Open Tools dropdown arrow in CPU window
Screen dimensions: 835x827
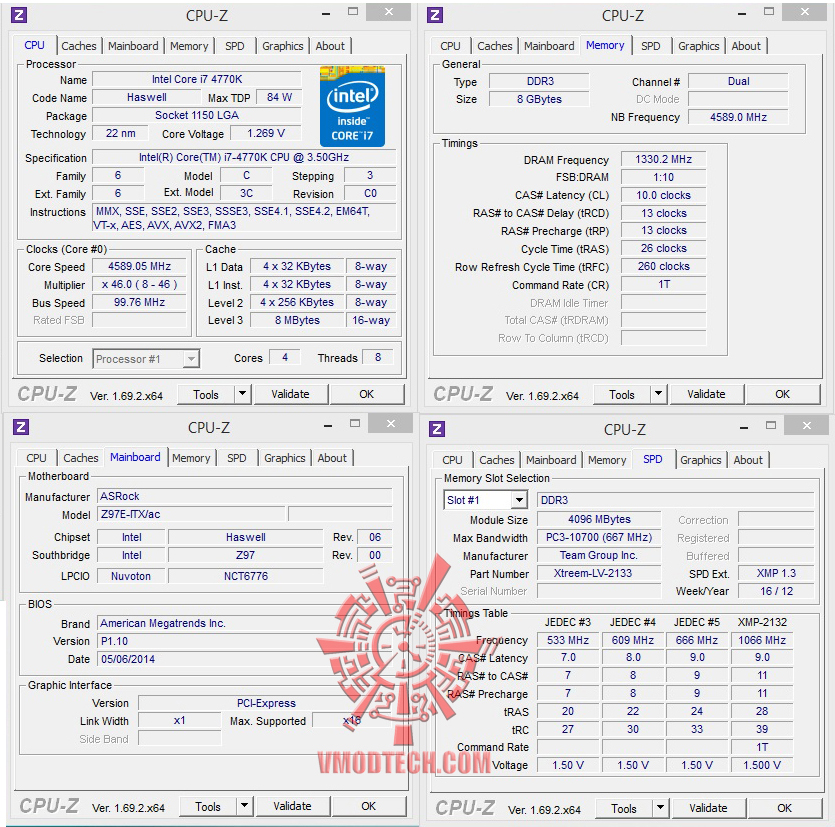242,394
